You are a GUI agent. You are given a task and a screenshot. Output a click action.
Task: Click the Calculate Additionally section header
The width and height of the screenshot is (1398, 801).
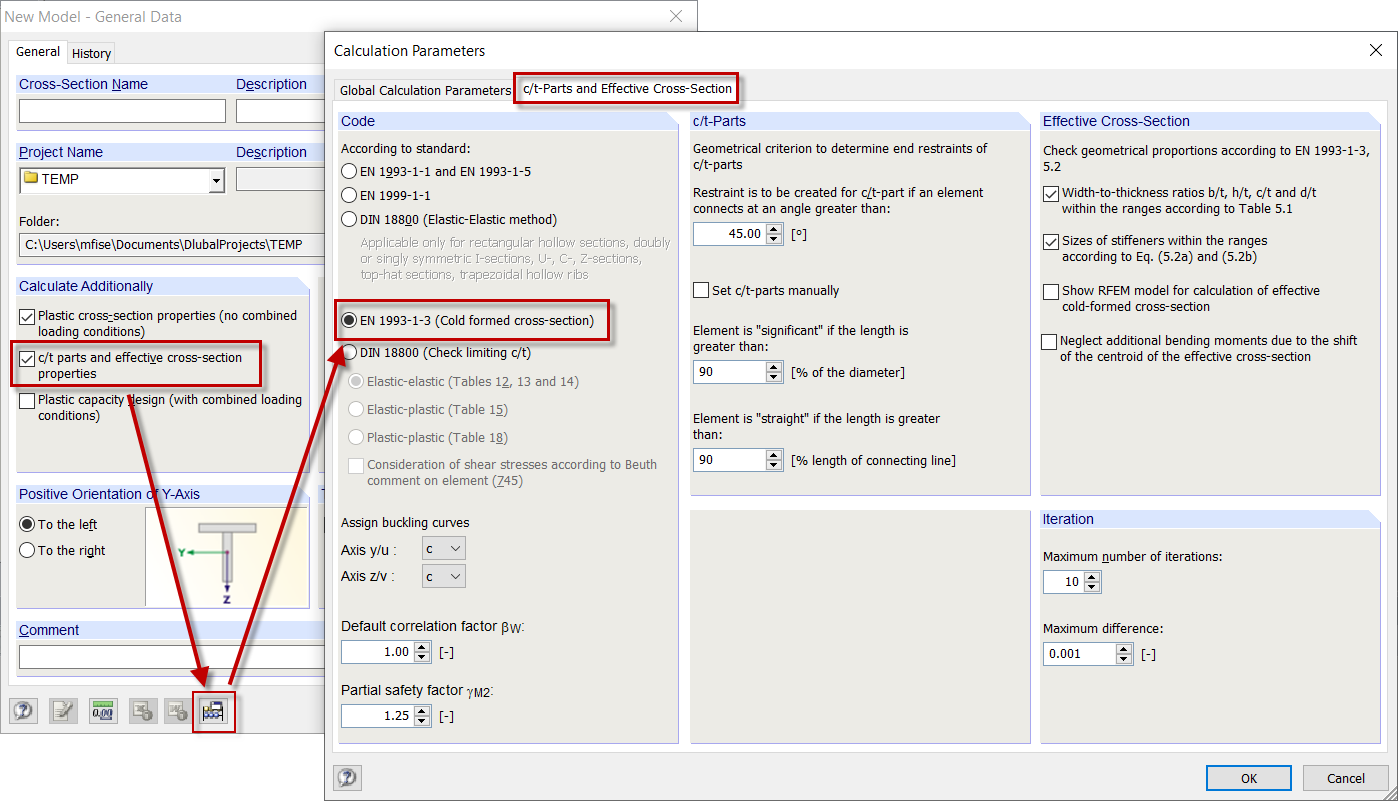[164, 286]
